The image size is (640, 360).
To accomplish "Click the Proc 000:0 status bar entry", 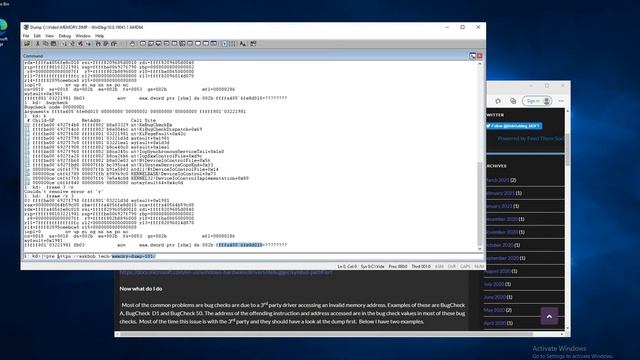I will [x=398, y=267].
